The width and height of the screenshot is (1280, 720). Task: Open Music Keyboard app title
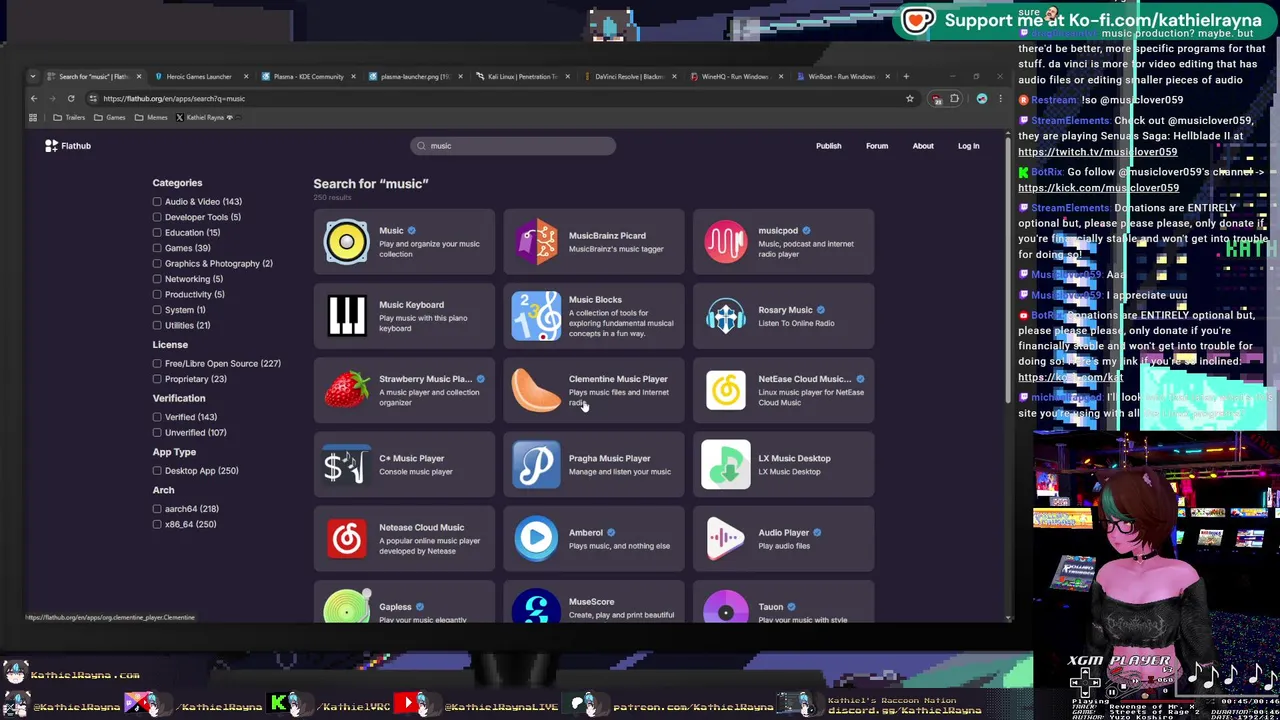(x=411, y=305)
